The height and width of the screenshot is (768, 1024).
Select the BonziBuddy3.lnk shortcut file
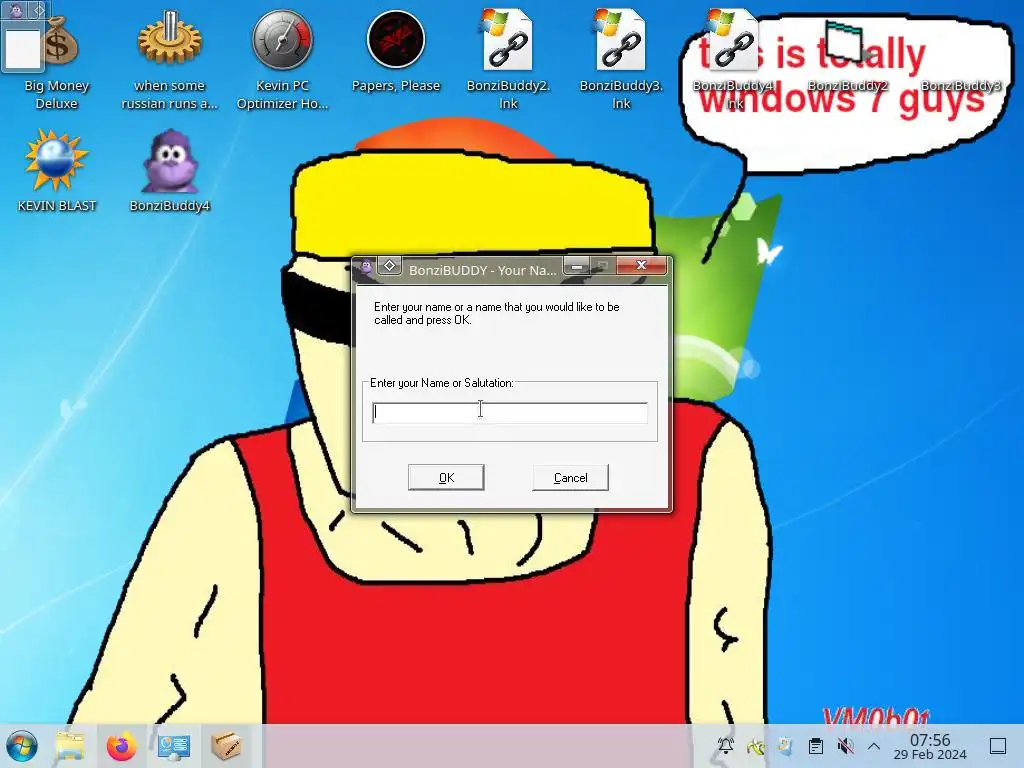click(621, 59)
